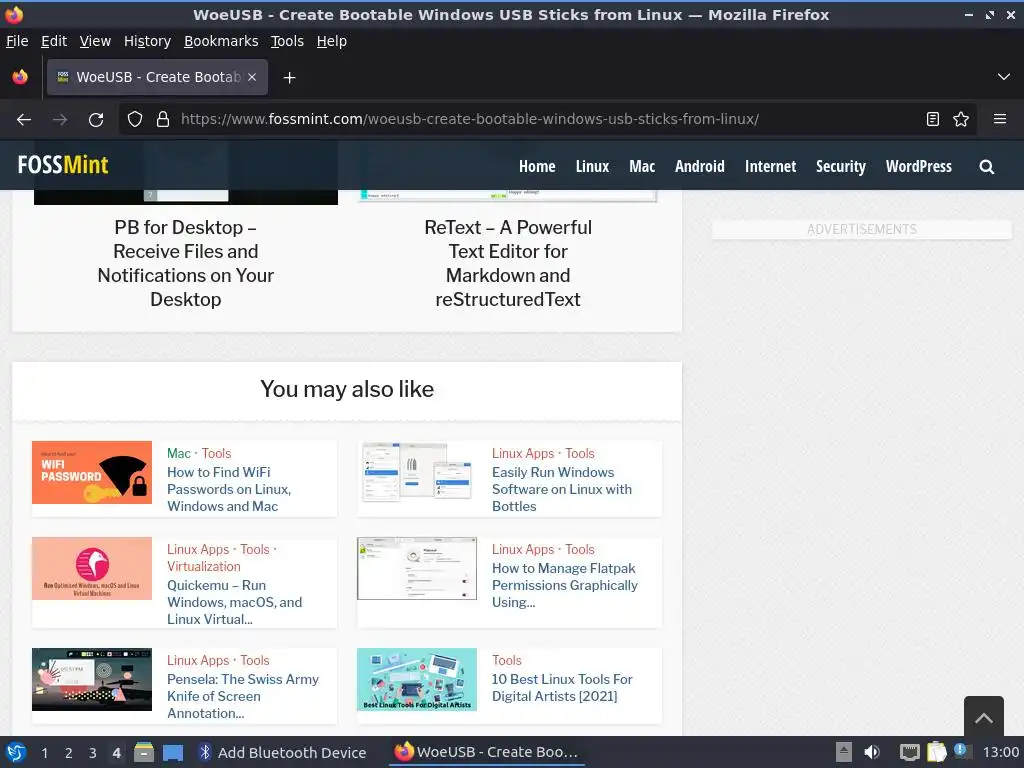The width and height of the screenshot is (1024, 768).
Task: Open the Linux navigation link
Action: pos(592,167)
